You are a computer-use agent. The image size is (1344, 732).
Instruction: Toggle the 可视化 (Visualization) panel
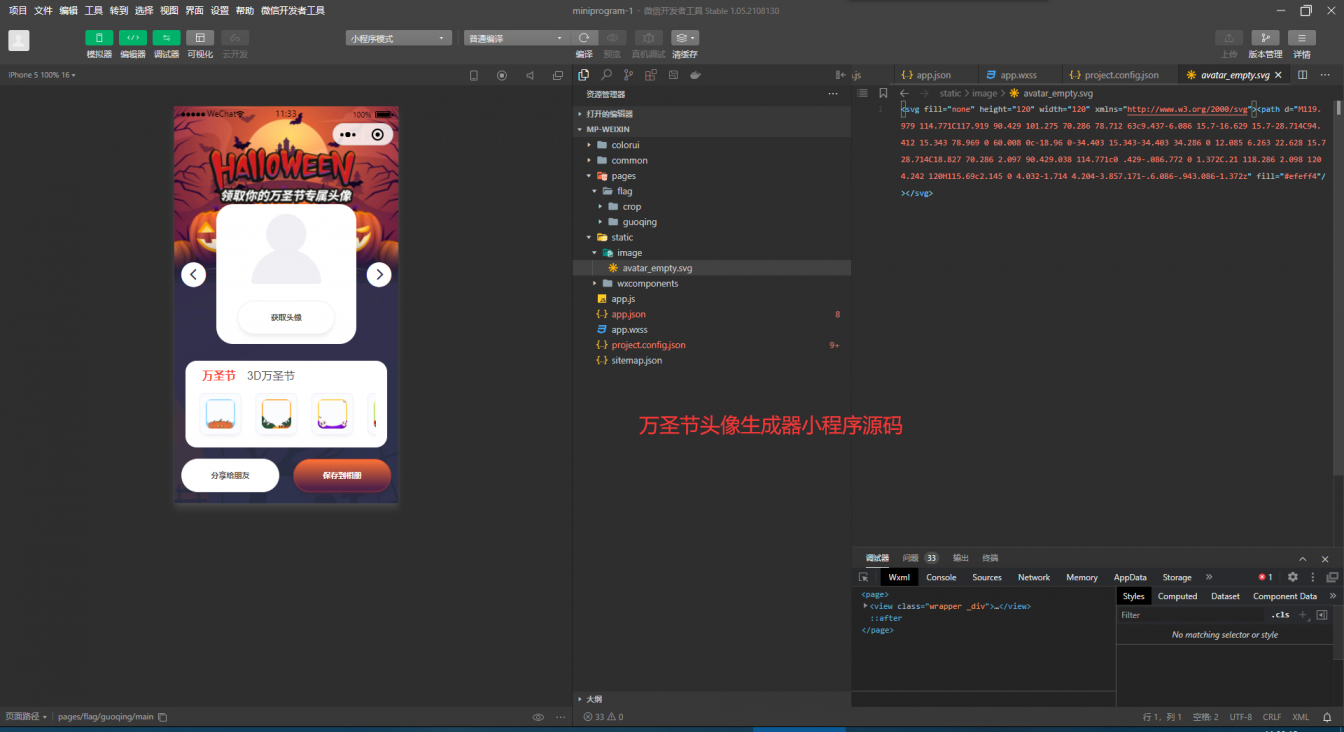click(x=200, y=38)
